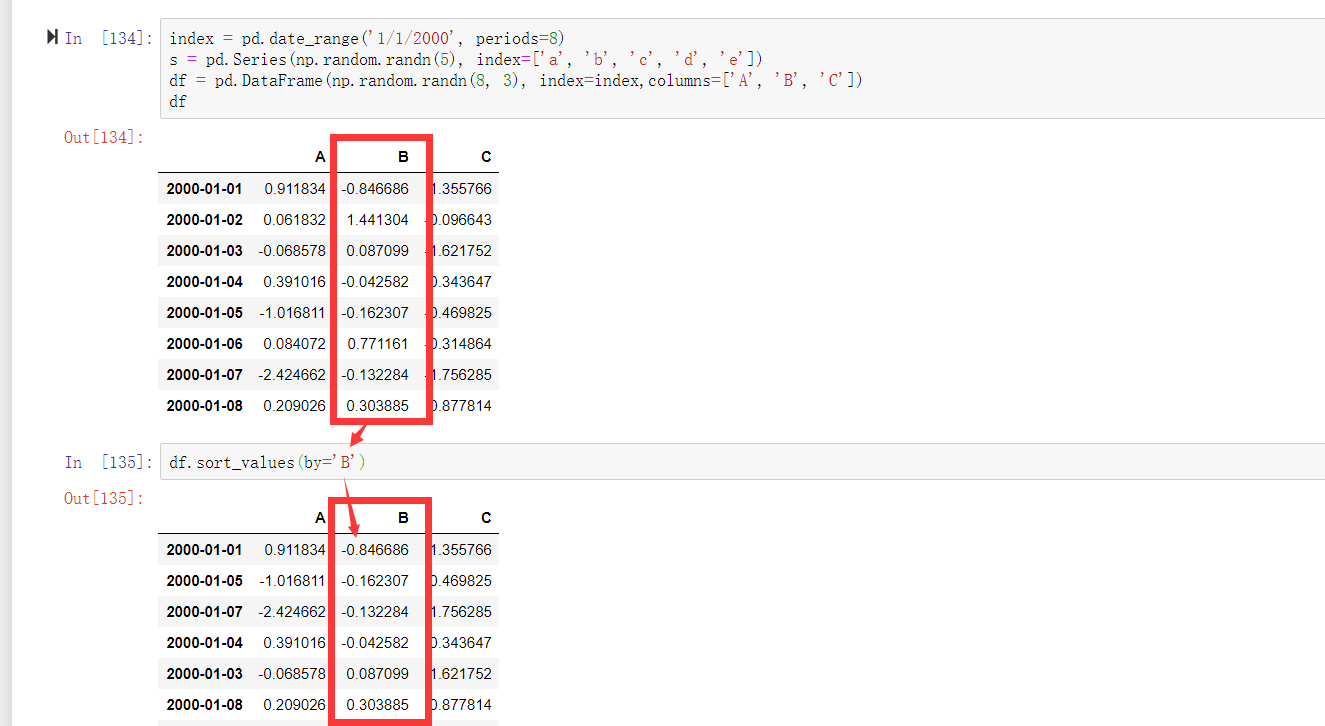This screenshot has height=726, width=1325.
Task: Click value -0.846686 in first table
Action: [375, 188]
